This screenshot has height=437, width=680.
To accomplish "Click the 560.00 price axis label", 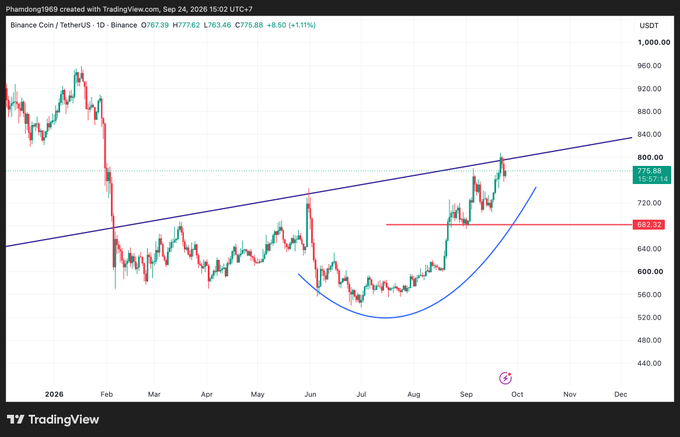I will click(x=649, y=295).
